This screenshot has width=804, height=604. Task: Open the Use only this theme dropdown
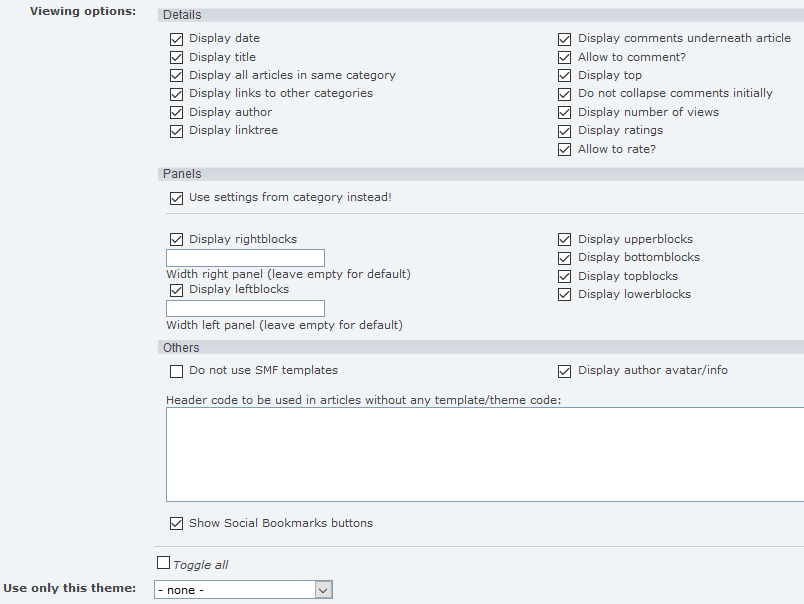(x=243, y=590)
